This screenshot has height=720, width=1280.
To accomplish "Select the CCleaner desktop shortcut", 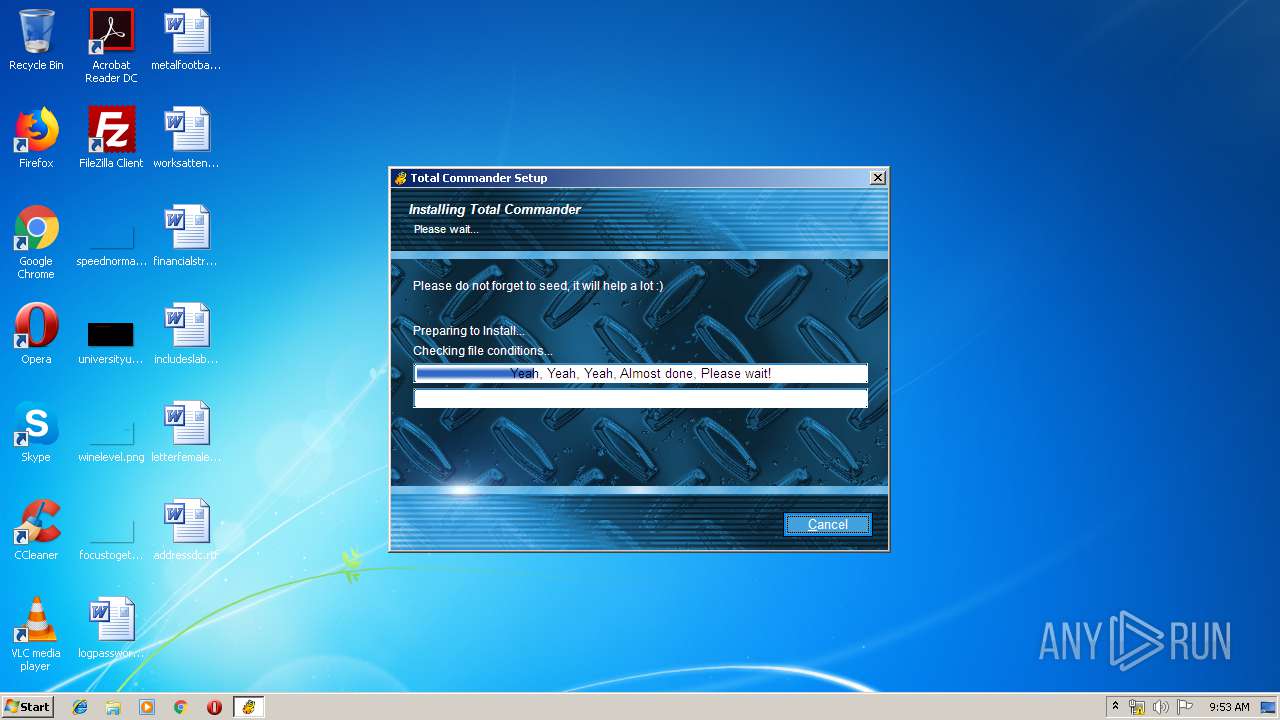I will point(36,531).
